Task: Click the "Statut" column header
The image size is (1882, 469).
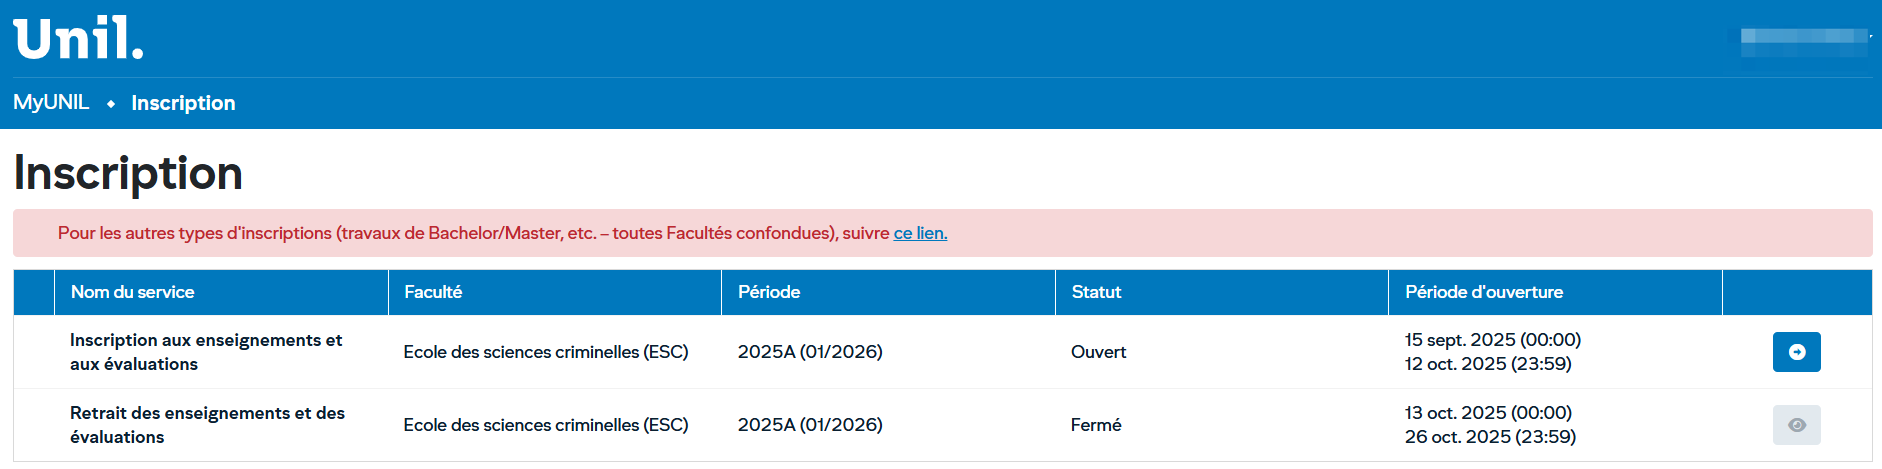Action: tap(1096, 292)
